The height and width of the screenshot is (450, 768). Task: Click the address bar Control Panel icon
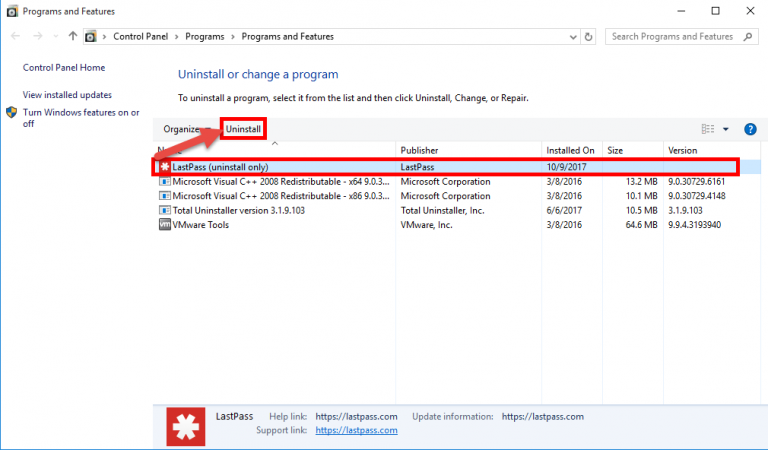tap(91, 36)
